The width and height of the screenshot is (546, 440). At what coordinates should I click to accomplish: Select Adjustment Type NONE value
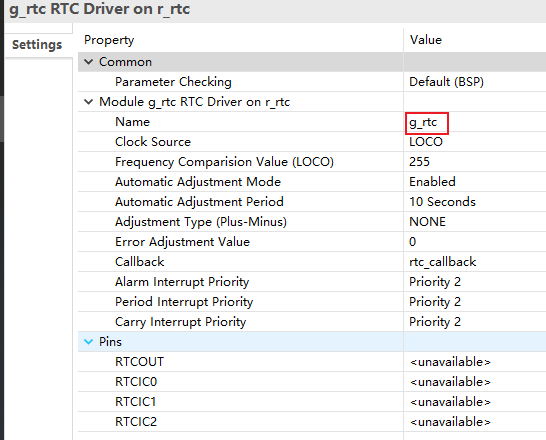click(475, 222)
